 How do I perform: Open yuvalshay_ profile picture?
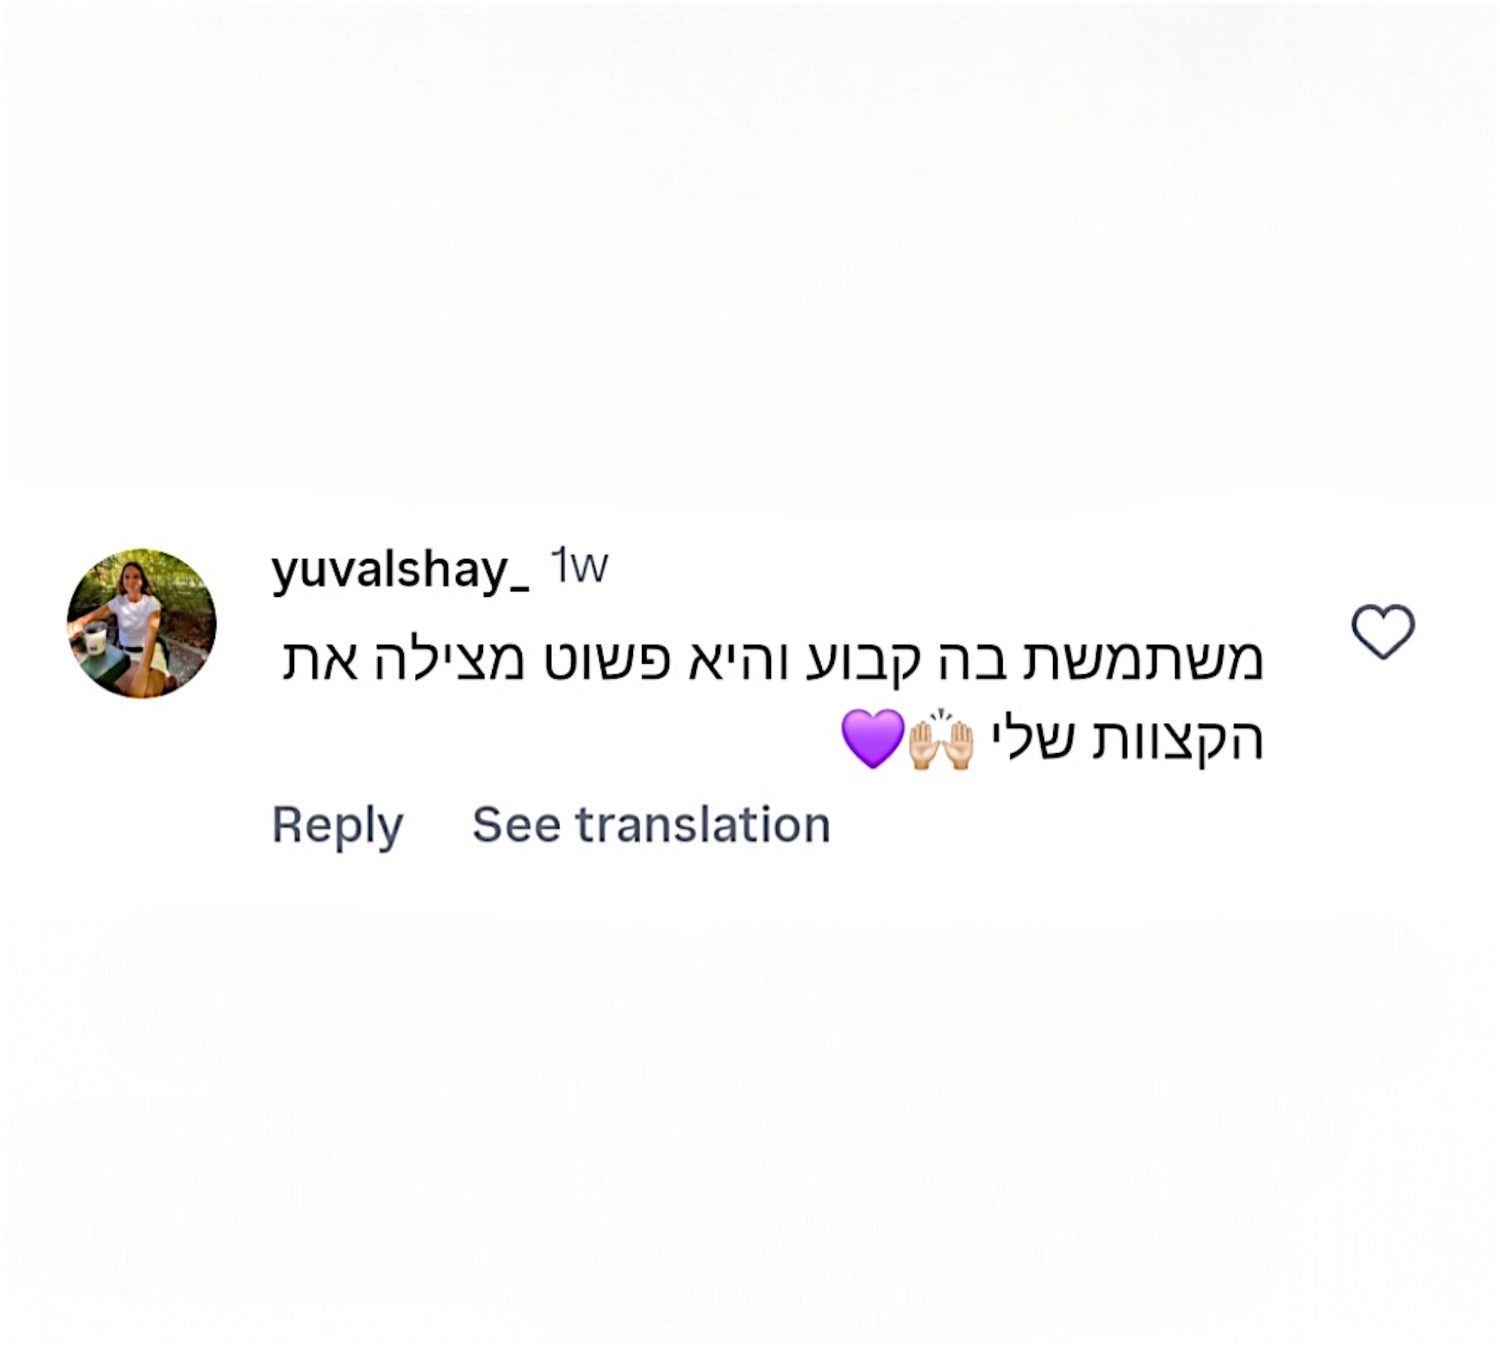pyautogui.click(x=142, y=623)
